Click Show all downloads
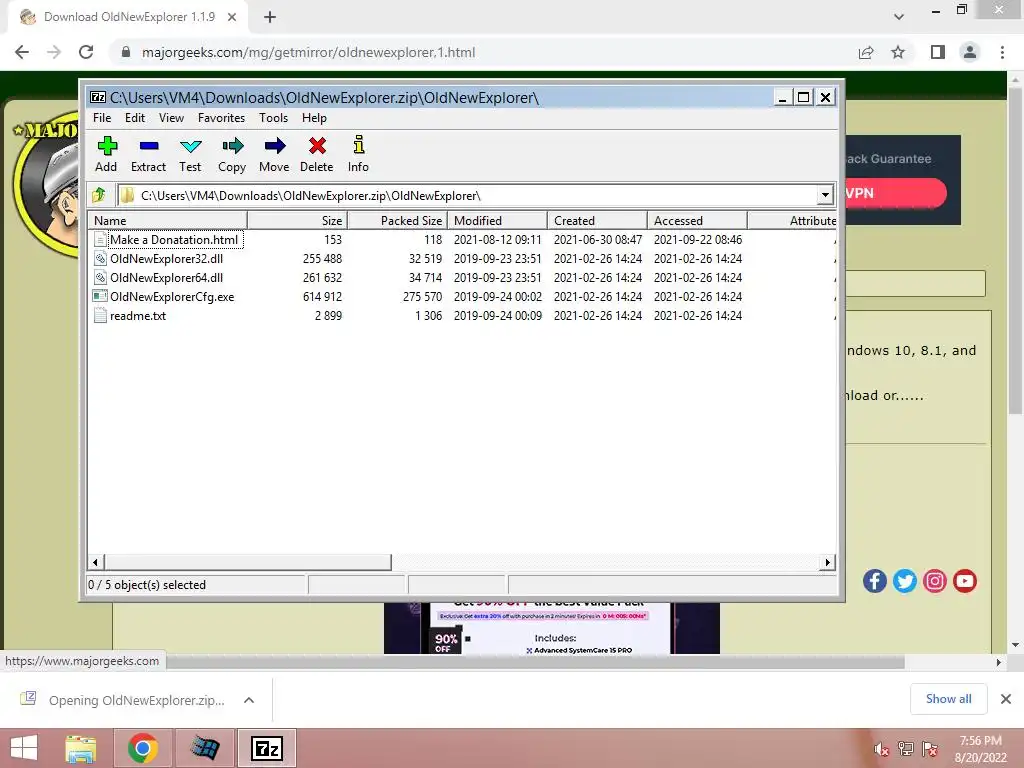 [x=948, y=699]
